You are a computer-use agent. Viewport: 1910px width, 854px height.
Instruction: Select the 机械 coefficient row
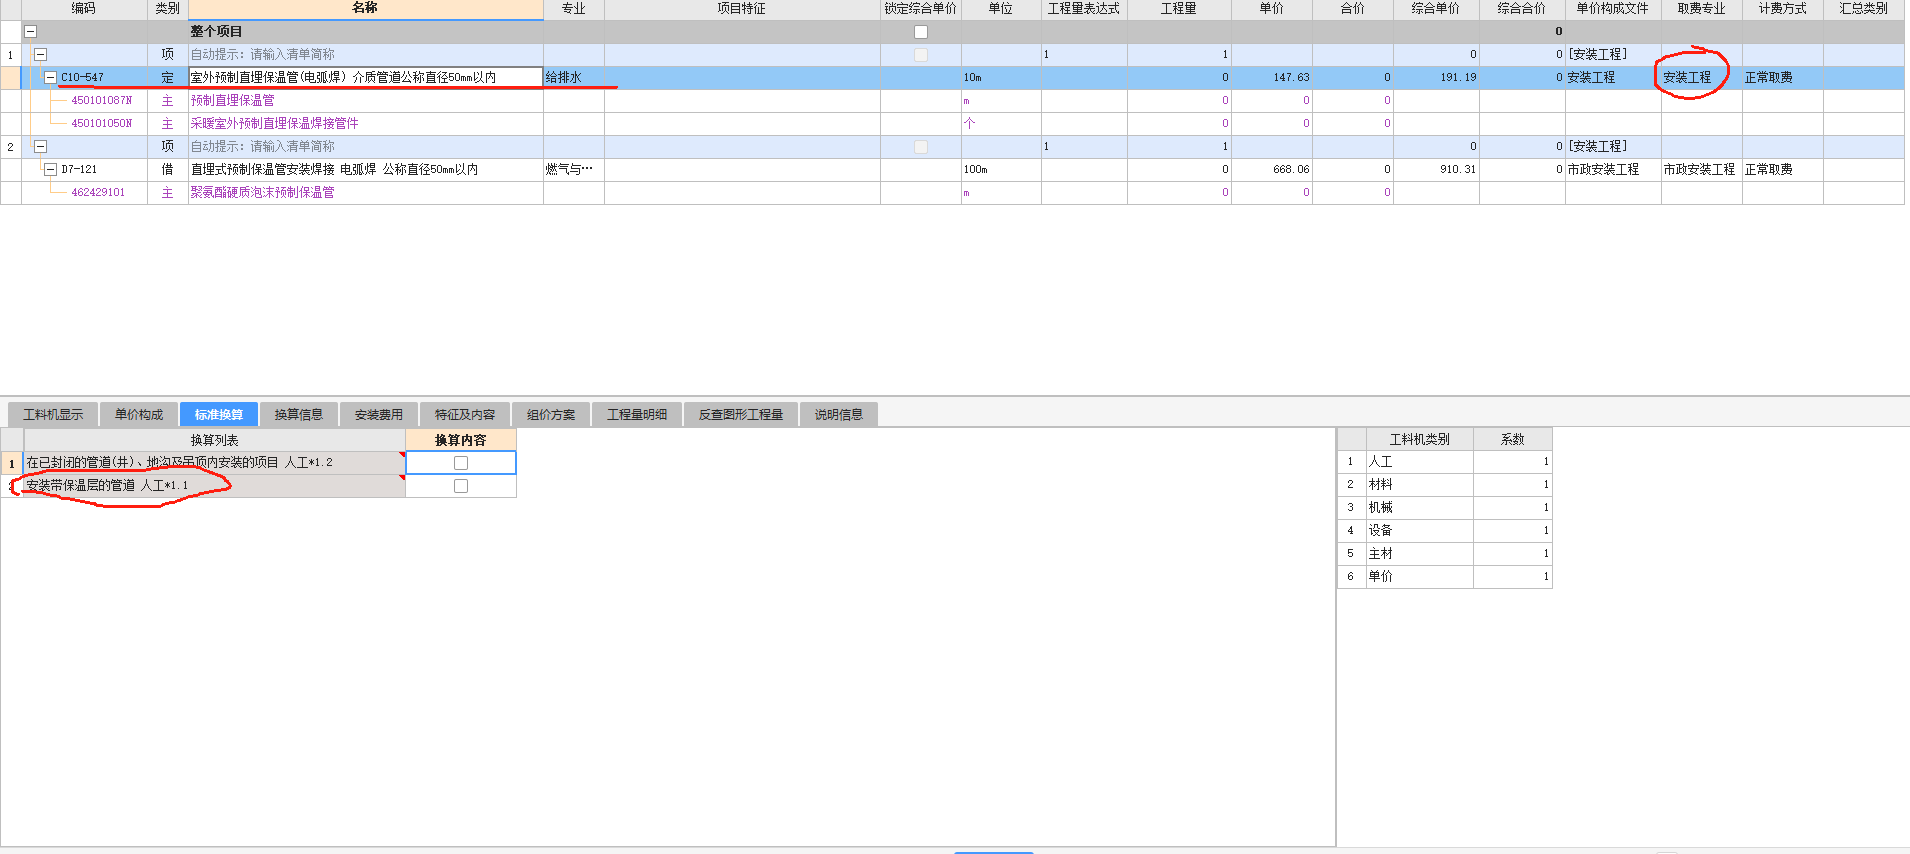(x=1445, y=508)
